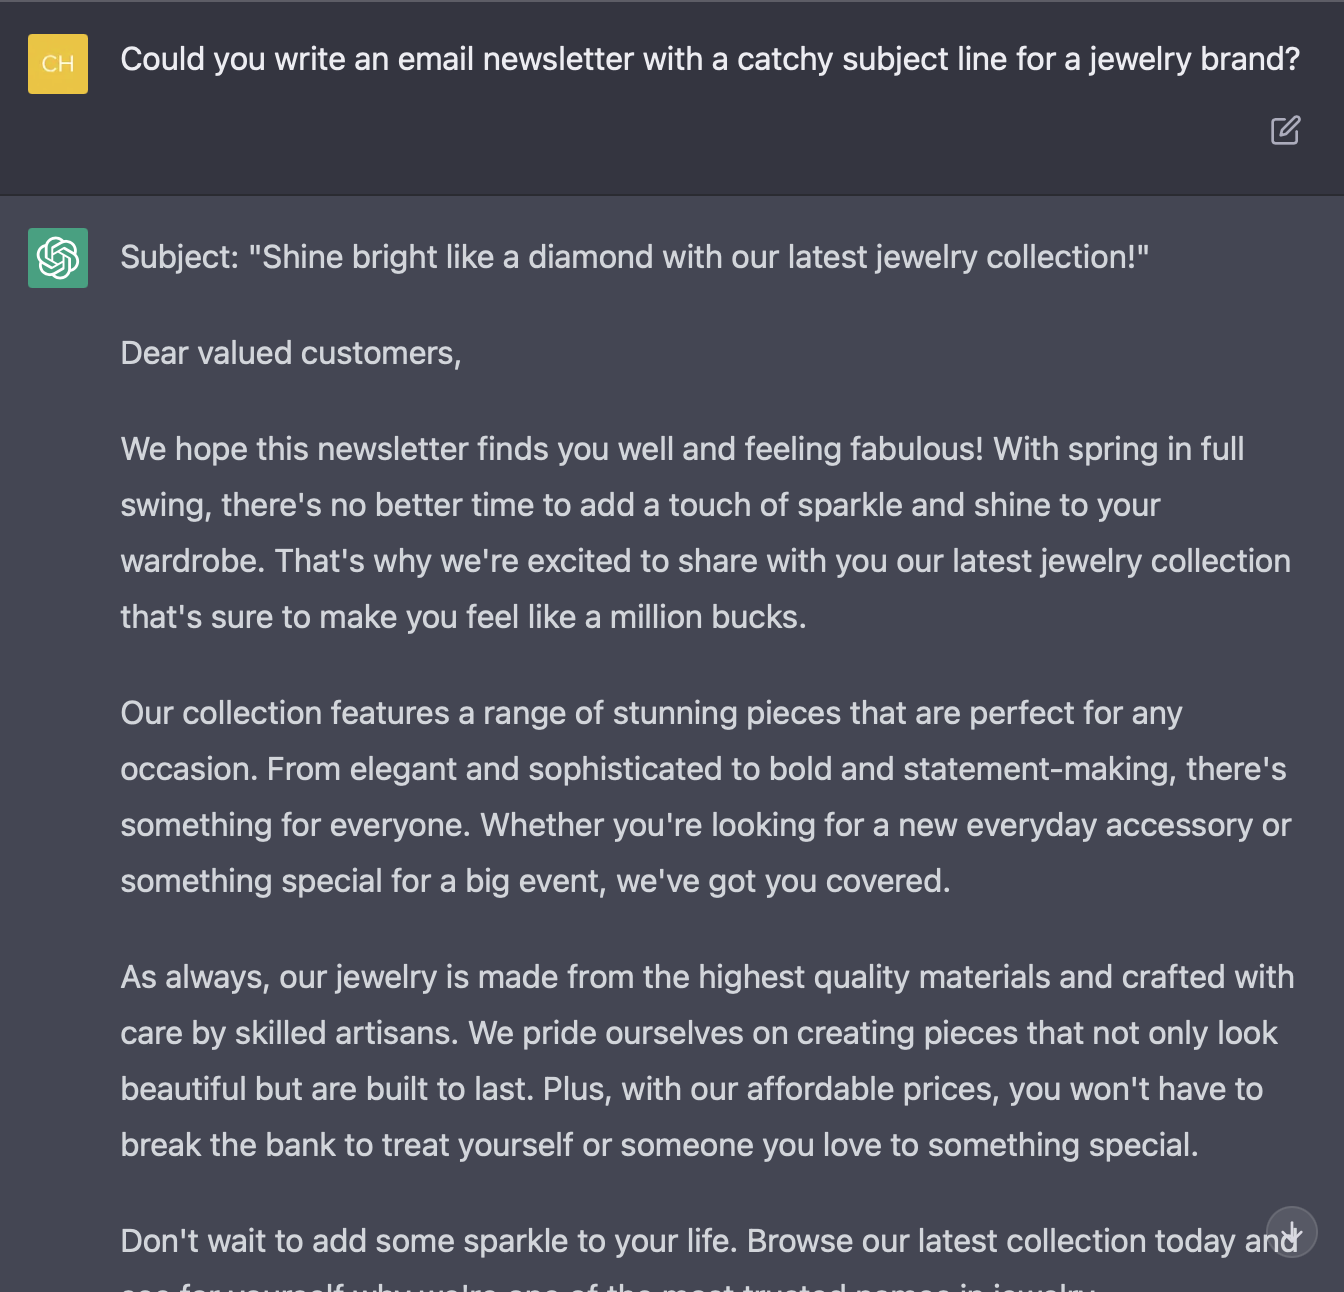Click the "Dear valued customers," greeting
Image resolution: width=1344 pixels, height=1292 pixels.
coord(291,353)
